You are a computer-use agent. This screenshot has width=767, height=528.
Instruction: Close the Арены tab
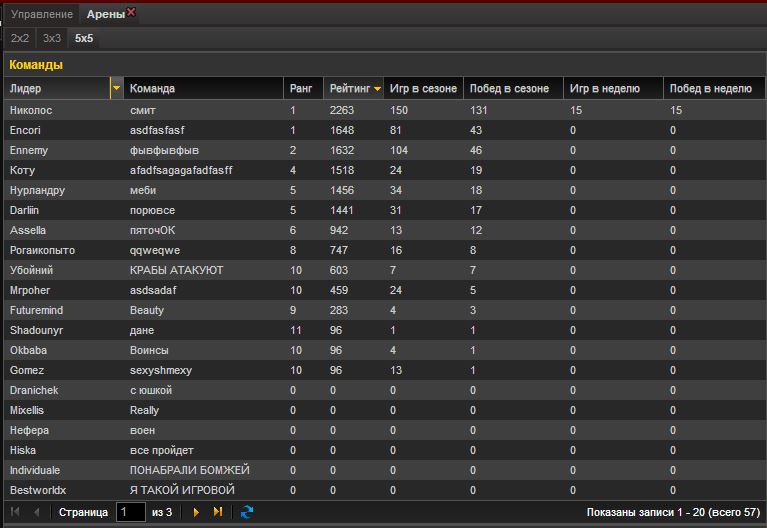[131, 13]
